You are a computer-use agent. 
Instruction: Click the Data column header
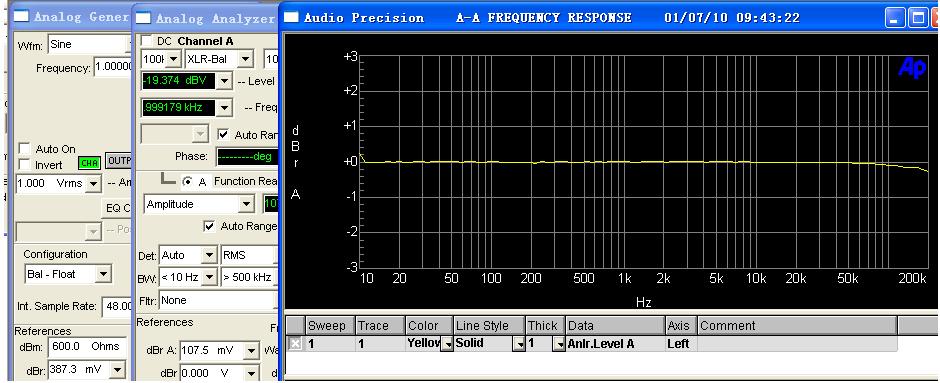(x=615, y=325)
